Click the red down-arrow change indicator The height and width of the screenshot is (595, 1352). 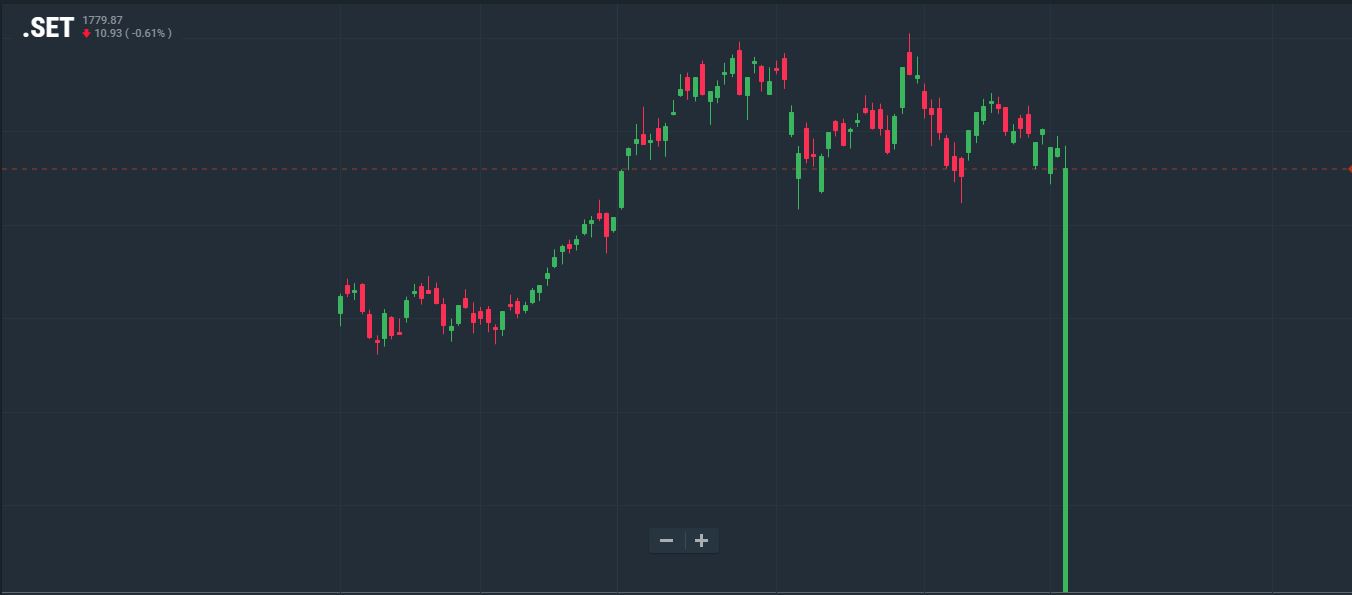(87, 33)
